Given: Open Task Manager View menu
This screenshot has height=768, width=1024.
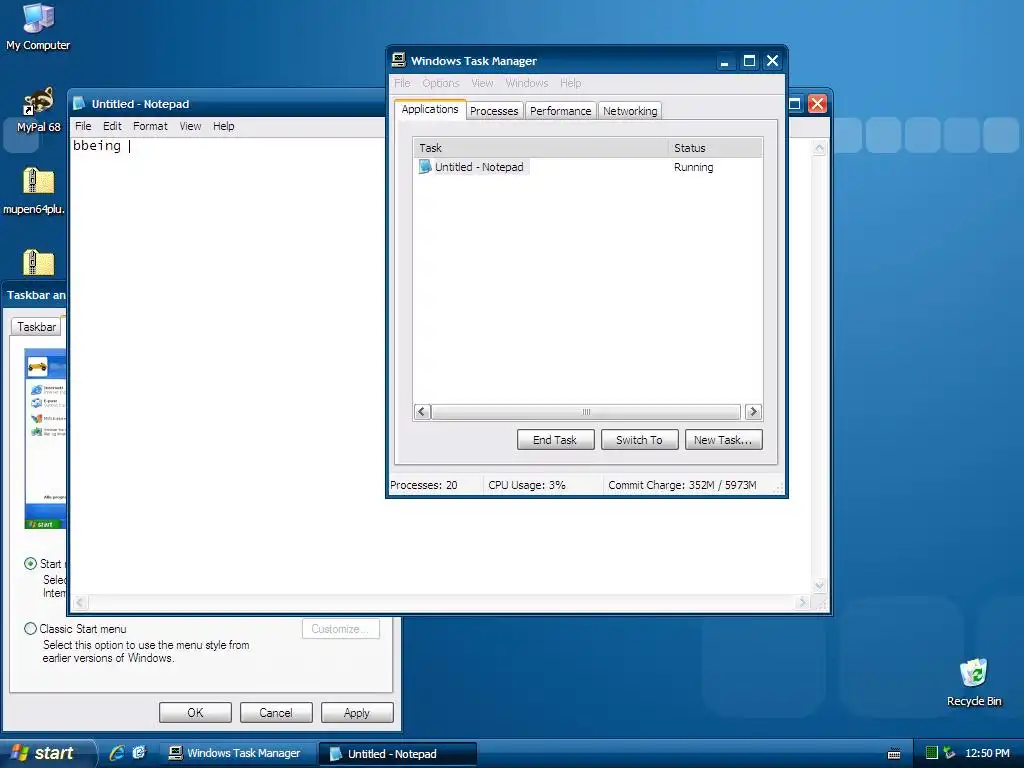Looking at the screenshot, I should 482,83.
